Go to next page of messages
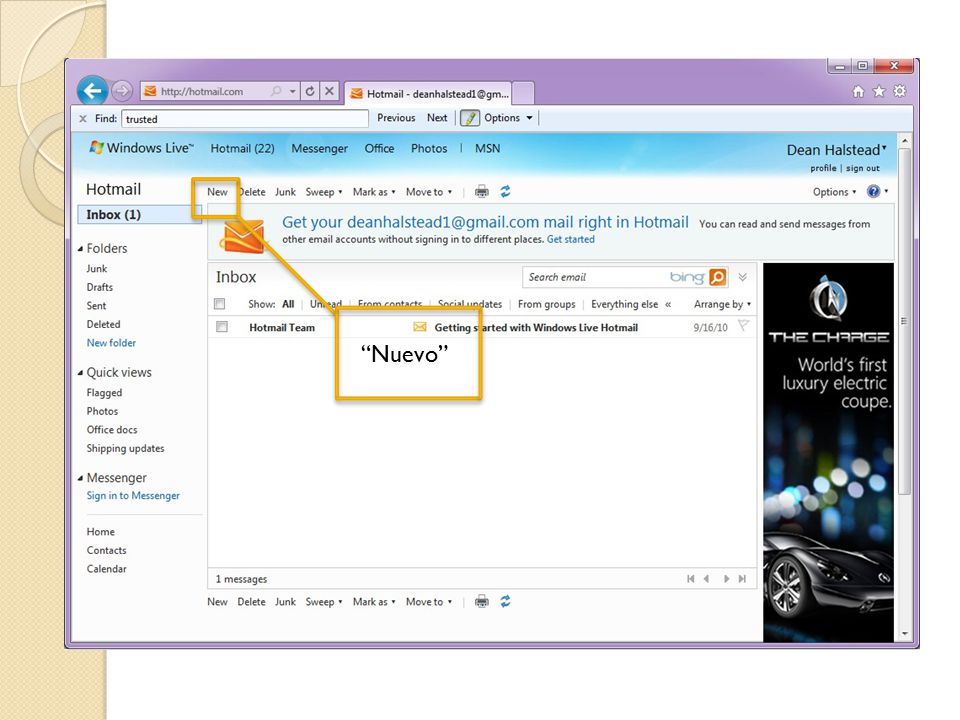This screenshot has width=960, height=720. pyautogui.click(x=726, y=579)
